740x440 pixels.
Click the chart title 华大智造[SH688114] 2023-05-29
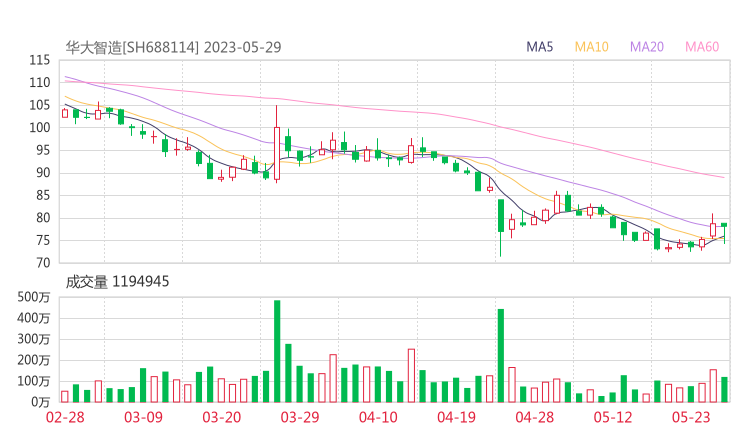173,47
